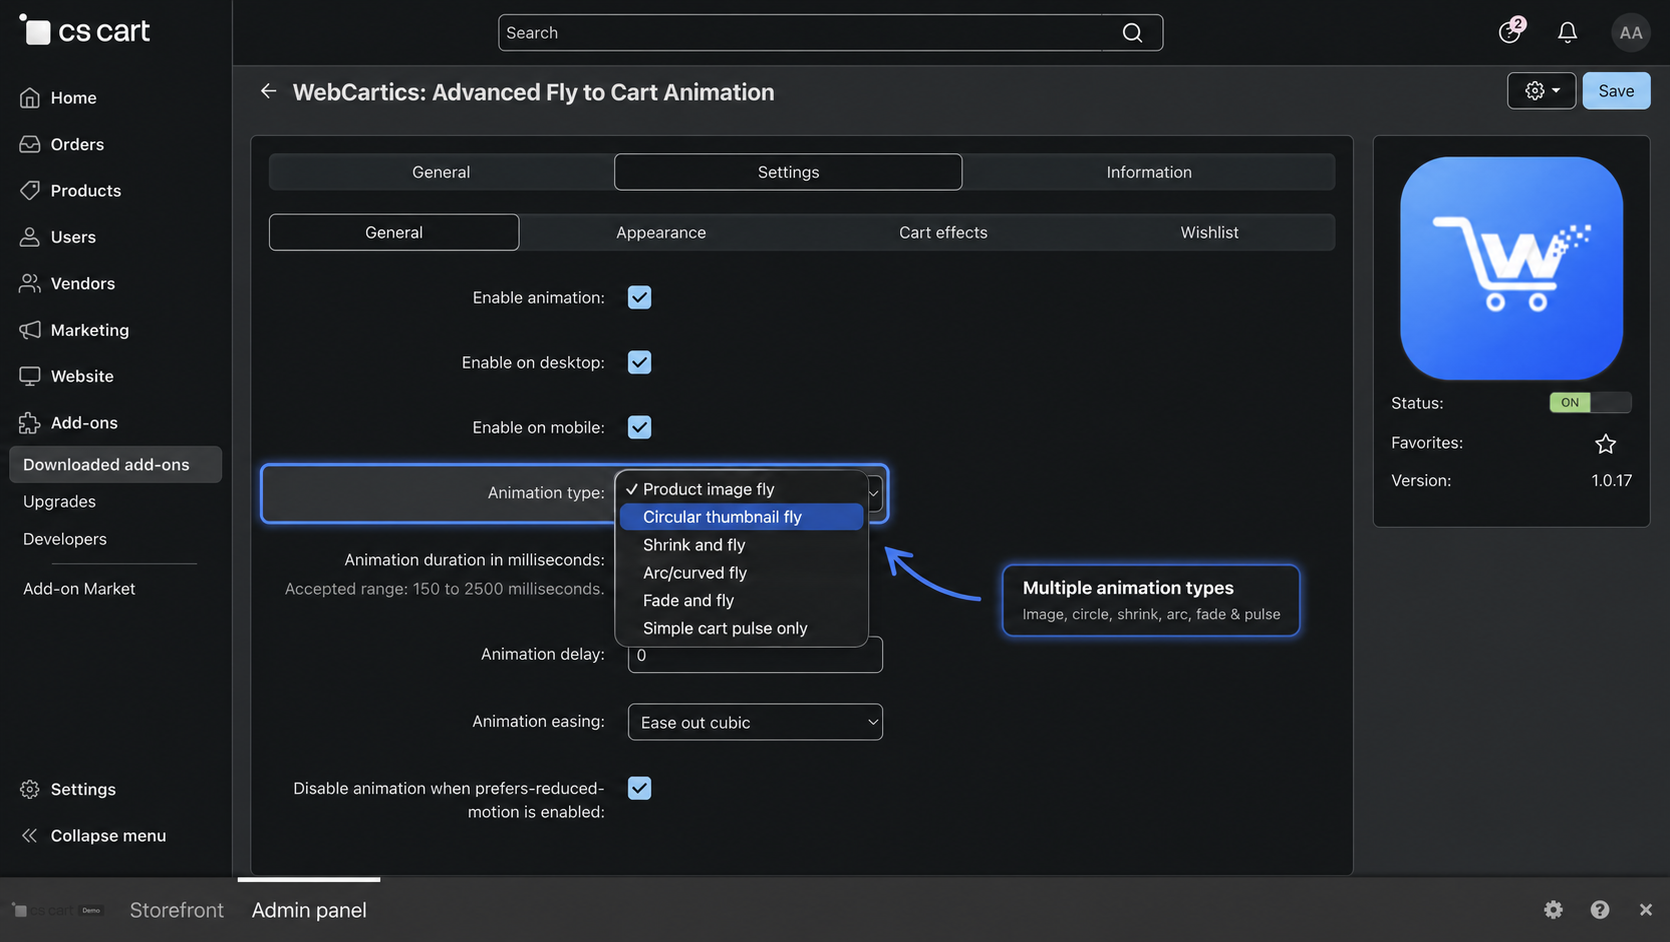Click the Orders inbox icon
This screenshot has height=942, width=1670.
[30, 144]
